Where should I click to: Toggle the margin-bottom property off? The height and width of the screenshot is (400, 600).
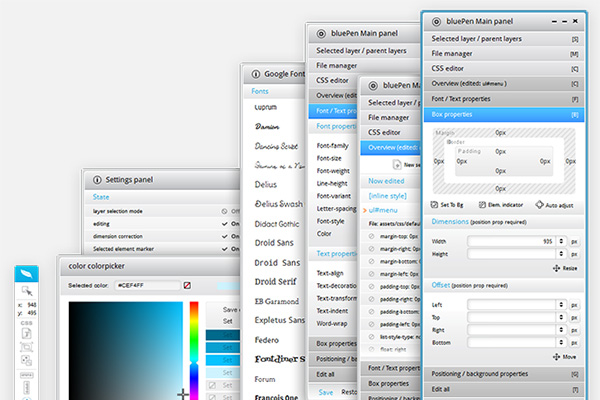tap(371, 261)
